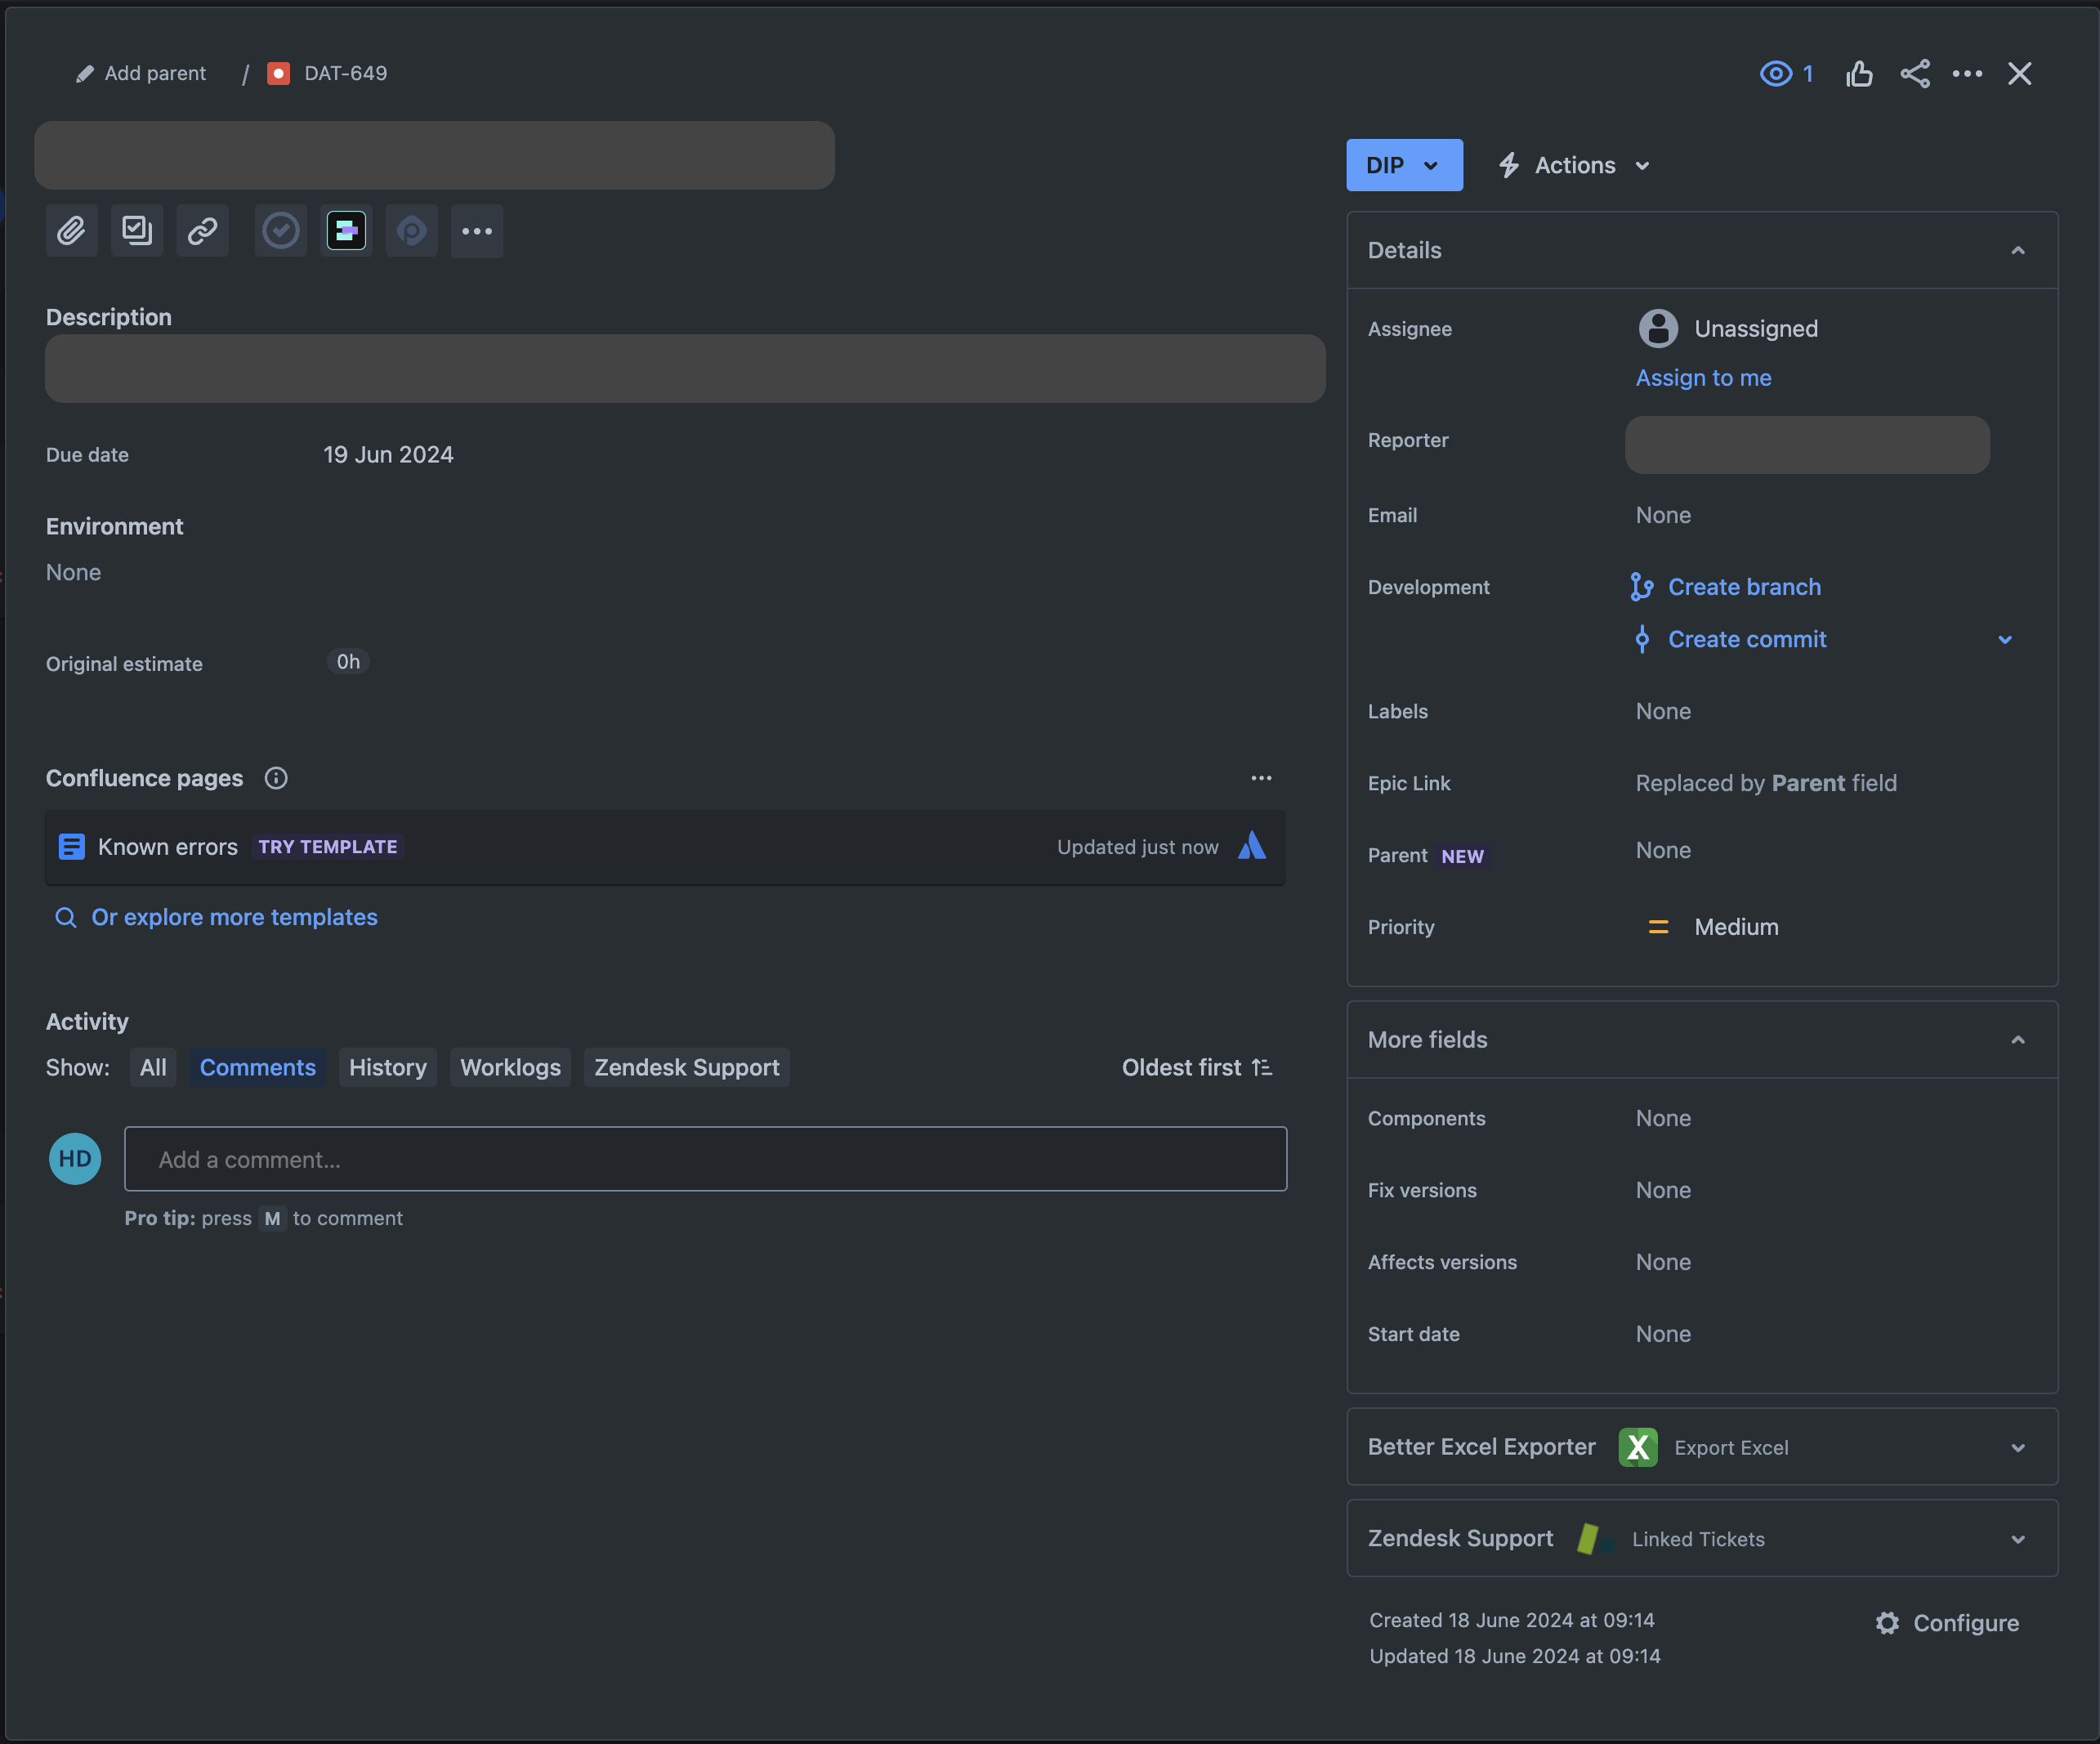Change the Medium priority indicator
Screen dimensions: 2100x1744
tap(1713, 927)
